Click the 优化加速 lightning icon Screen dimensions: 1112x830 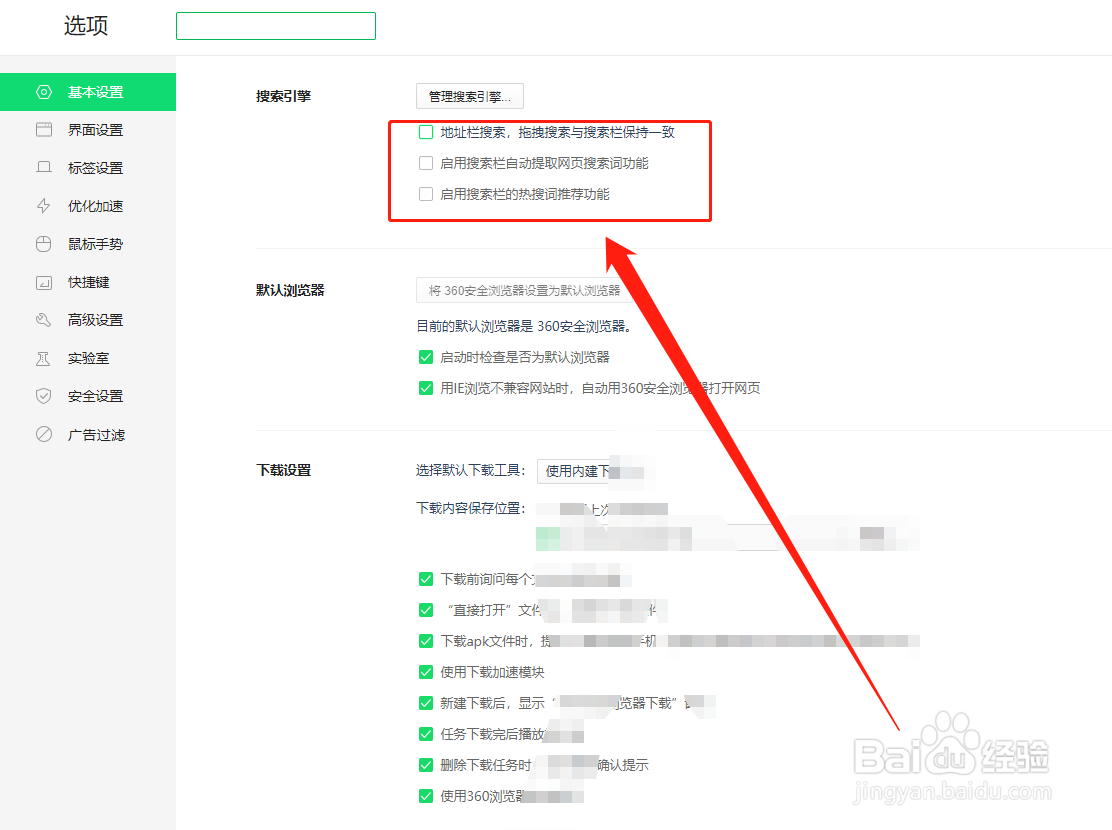tap(44, 206)
